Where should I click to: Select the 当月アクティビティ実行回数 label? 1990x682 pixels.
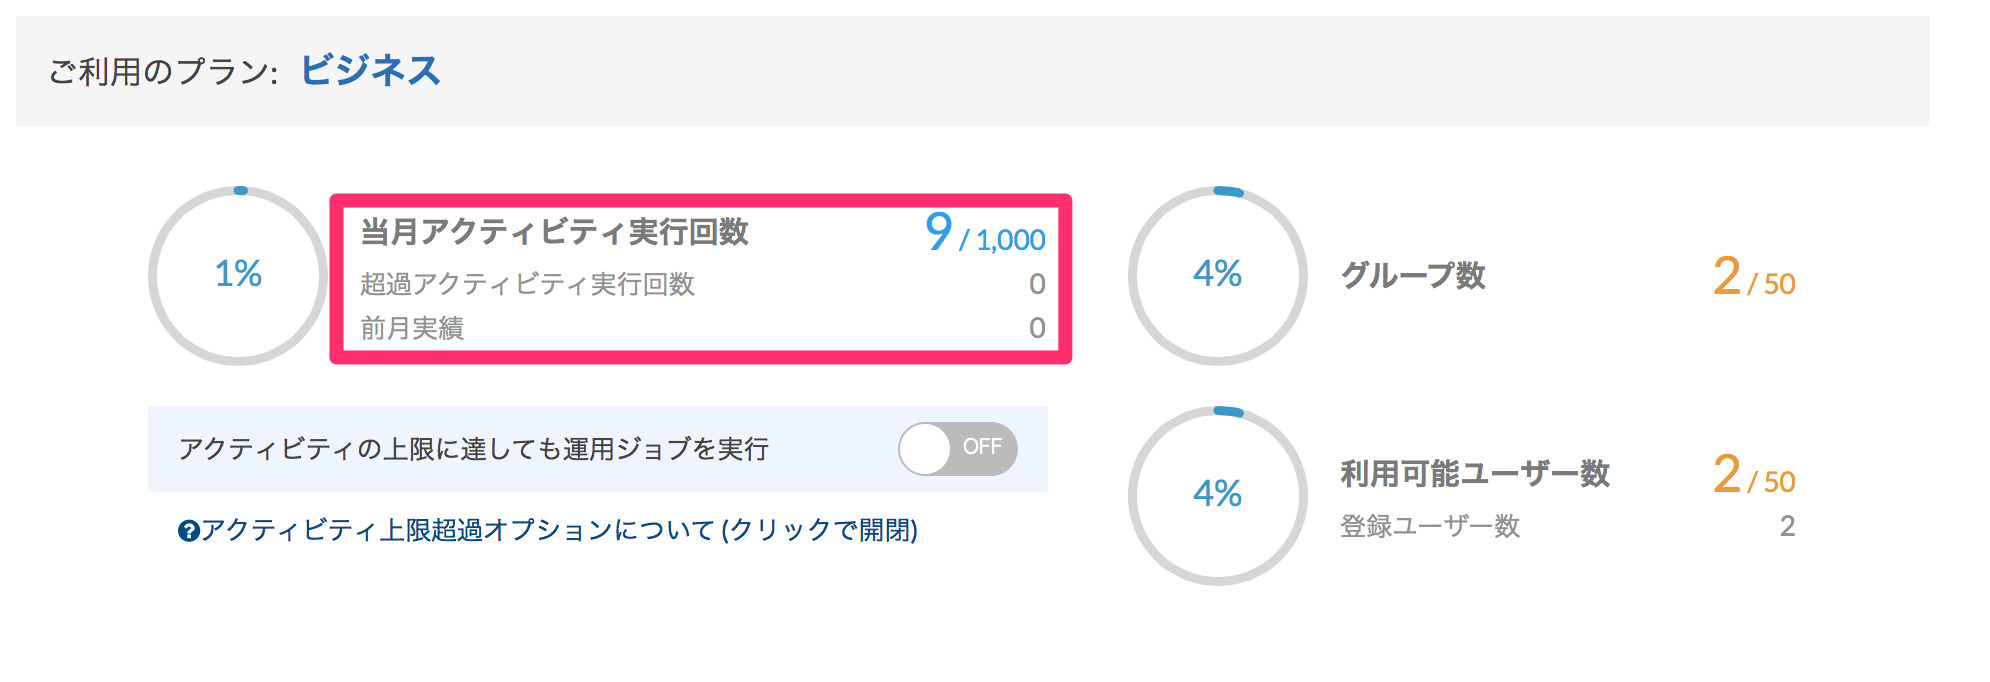(x=555, y=232)
